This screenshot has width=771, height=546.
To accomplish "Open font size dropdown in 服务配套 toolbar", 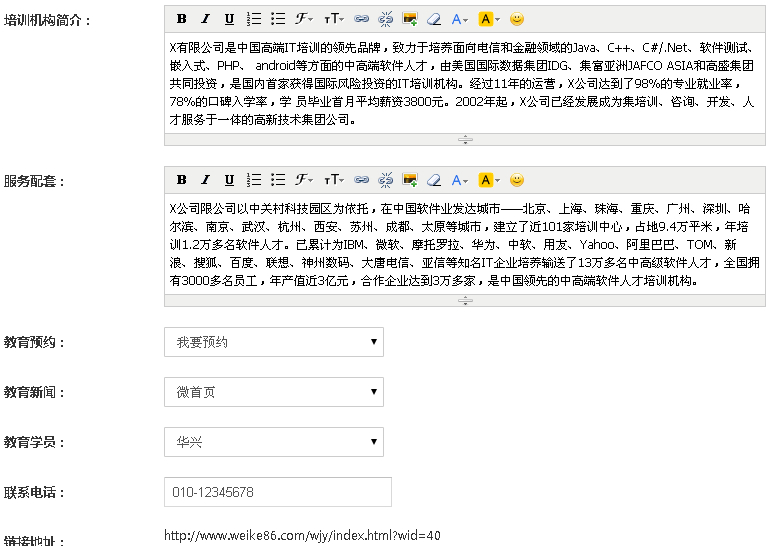I will click(x=334, y=180).
